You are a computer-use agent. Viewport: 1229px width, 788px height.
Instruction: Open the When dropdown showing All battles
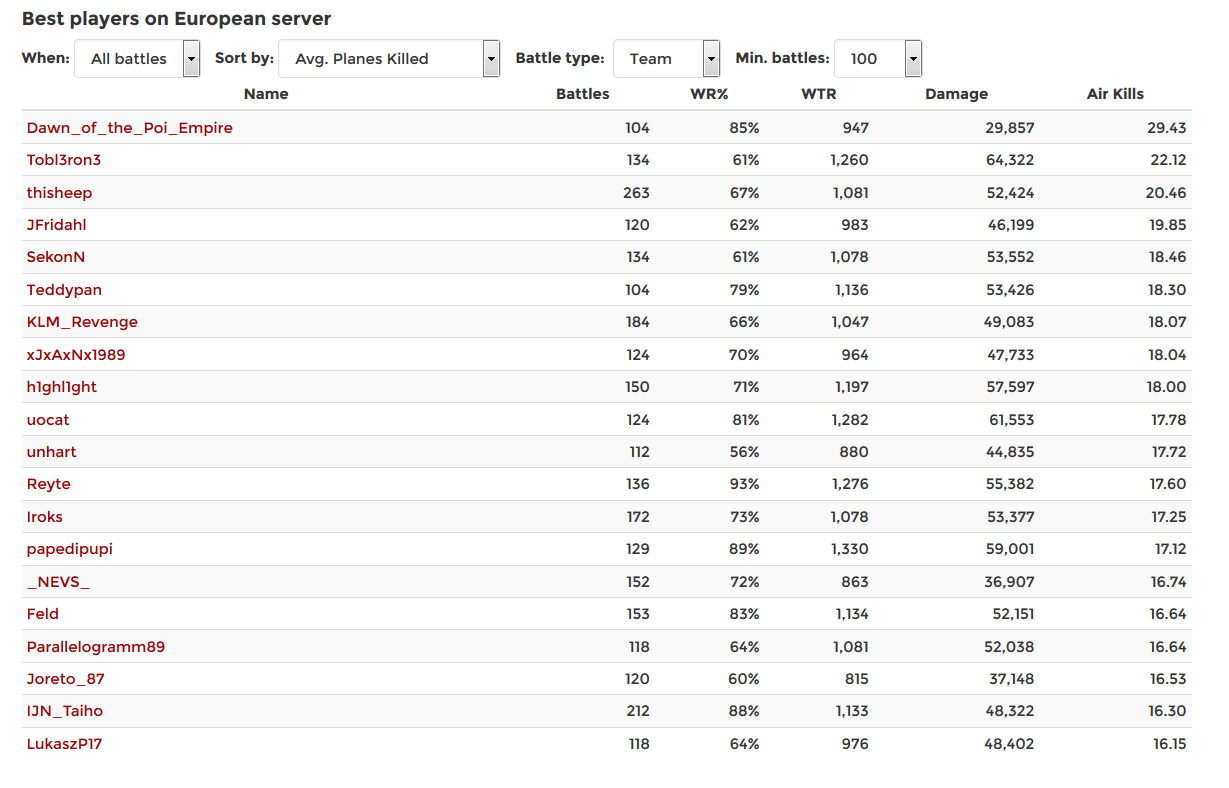point(138,59)
